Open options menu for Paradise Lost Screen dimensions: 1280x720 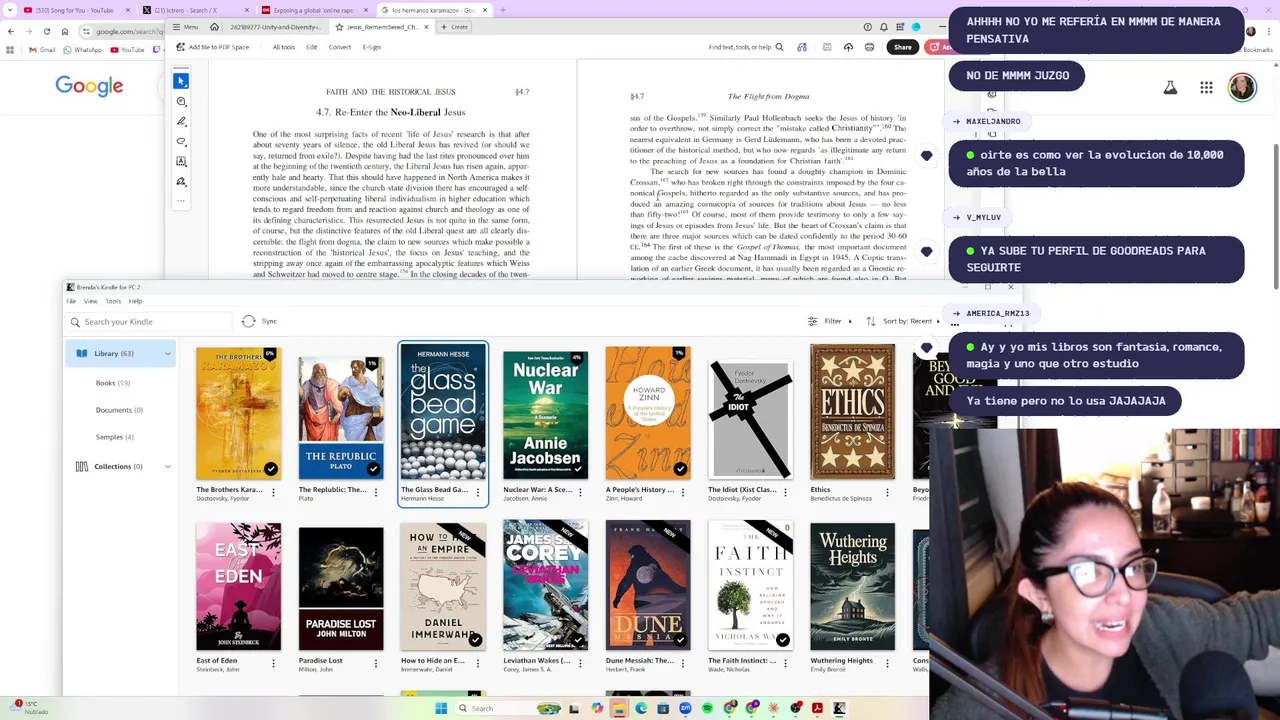pyautogui.click(x=376, y=663)
